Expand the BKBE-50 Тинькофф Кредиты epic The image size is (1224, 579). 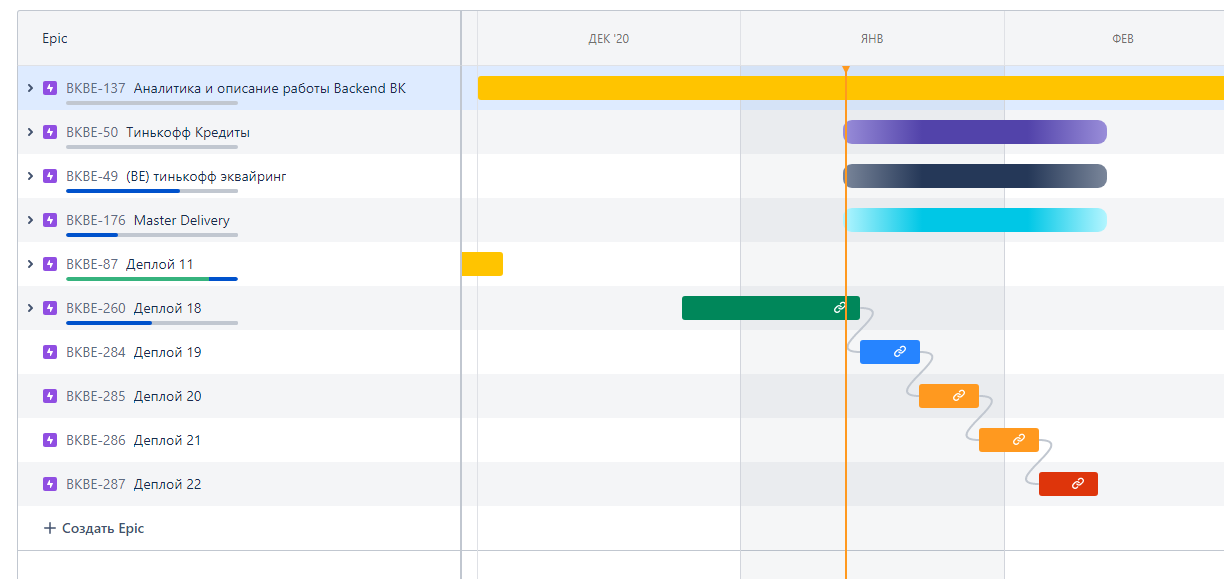31,132
